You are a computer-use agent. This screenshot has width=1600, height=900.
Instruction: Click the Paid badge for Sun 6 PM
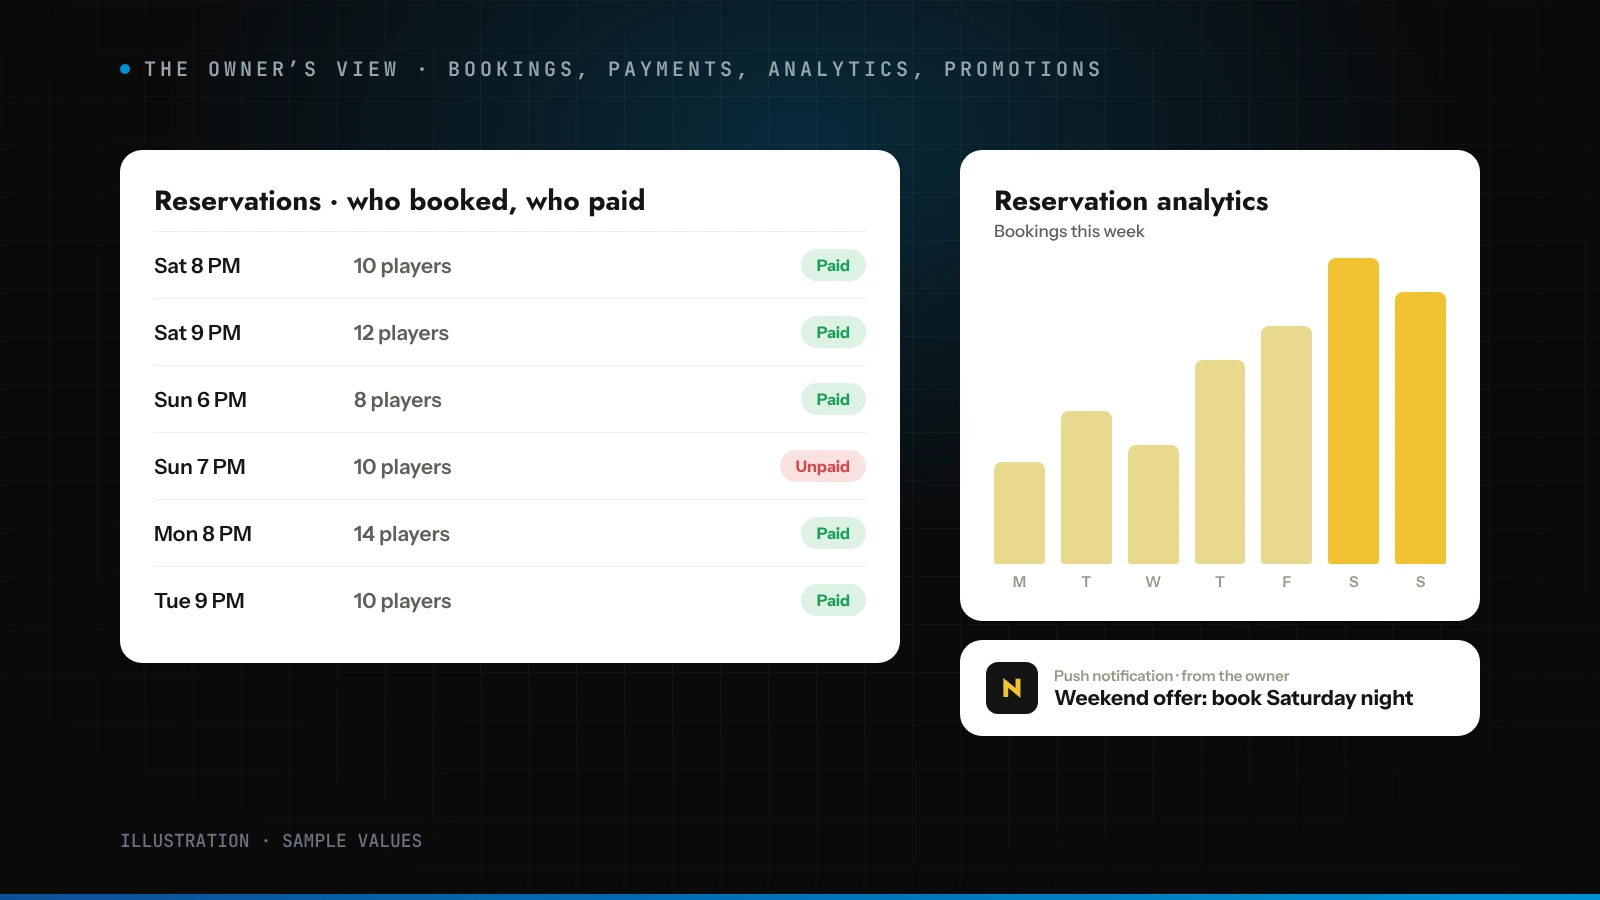[833, 399]
